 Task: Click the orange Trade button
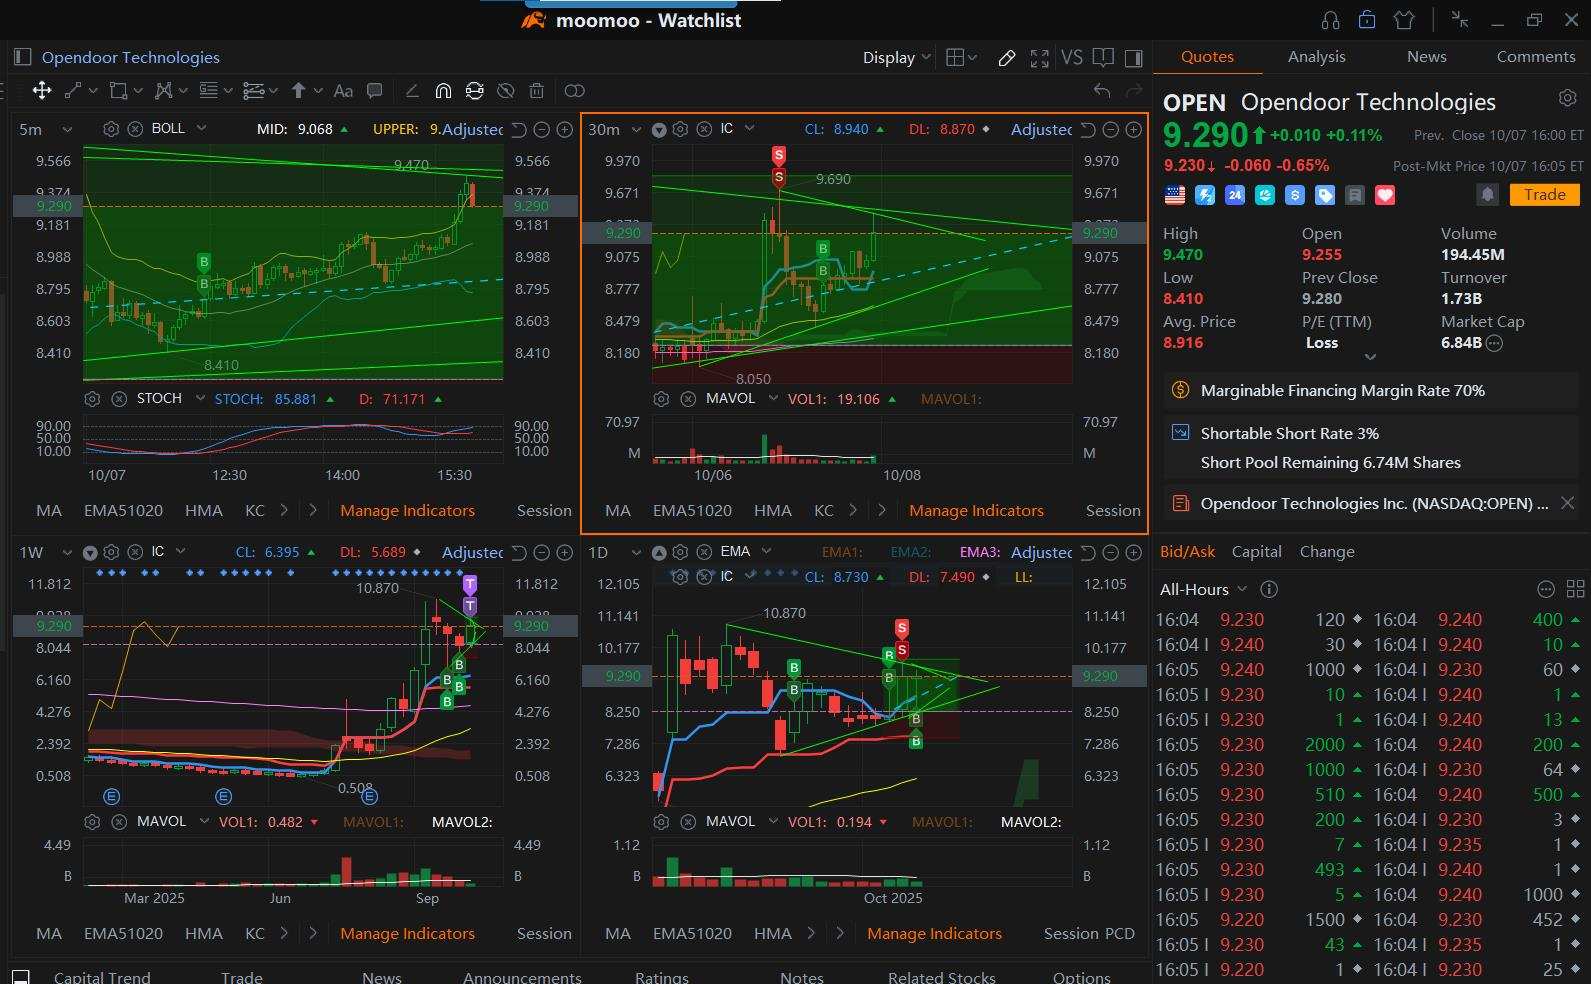coord(1544,195)
